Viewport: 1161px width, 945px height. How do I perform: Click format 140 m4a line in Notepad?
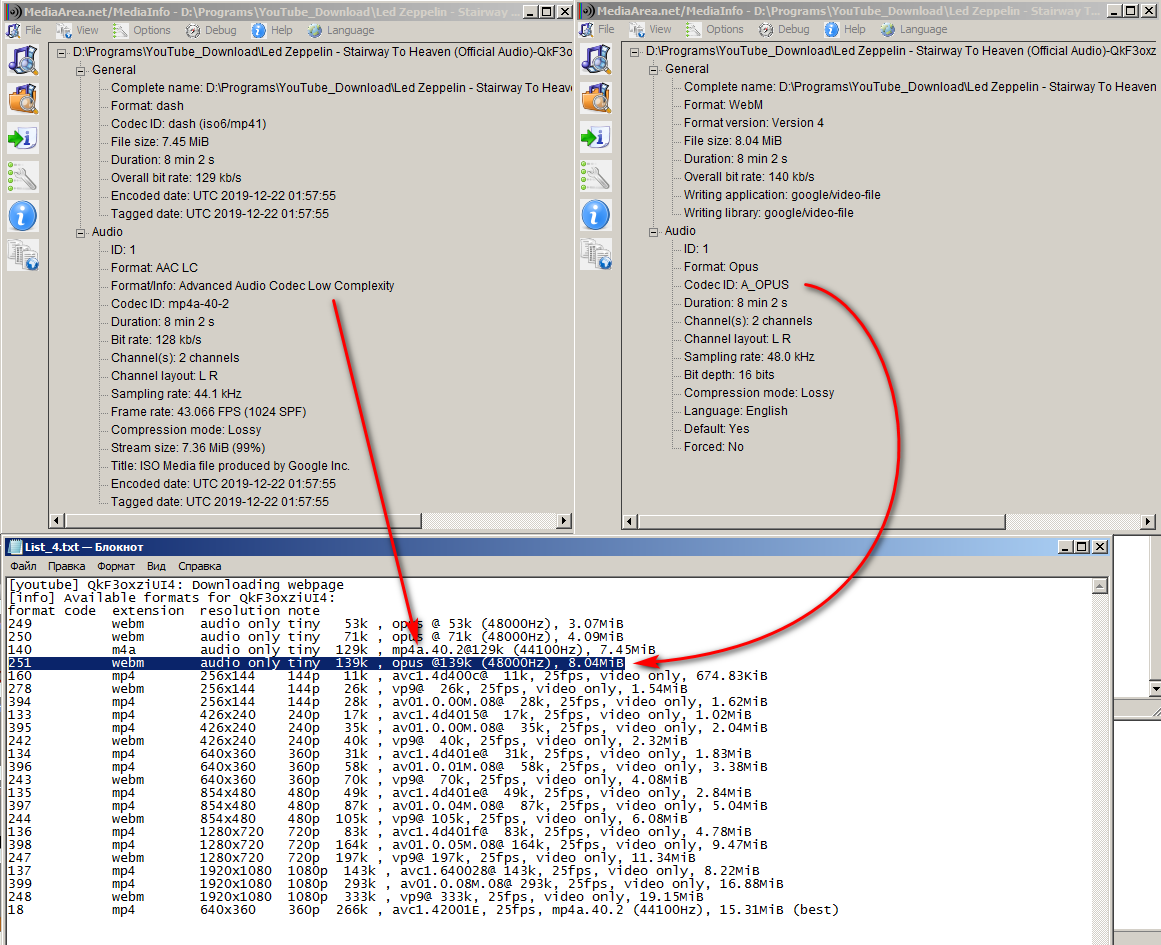332,650
